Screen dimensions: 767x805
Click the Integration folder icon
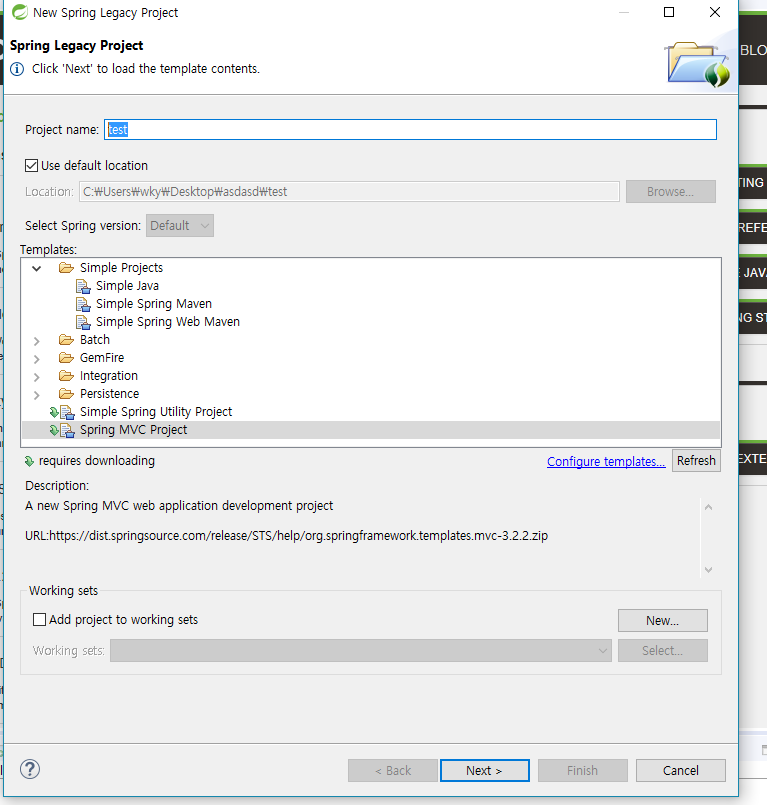pos(66,376)
